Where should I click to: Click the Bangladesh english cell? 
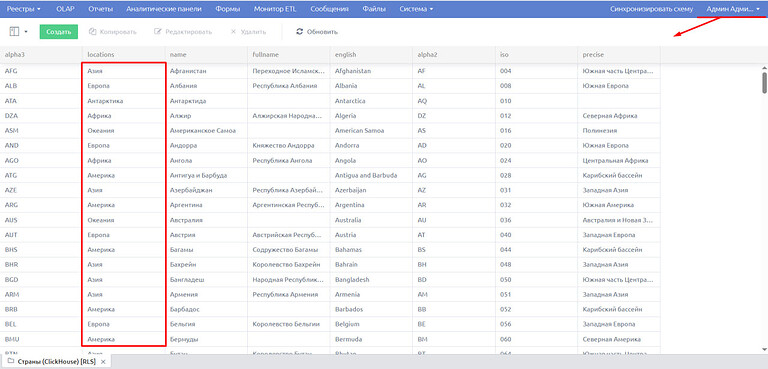(x=371, y=279)
